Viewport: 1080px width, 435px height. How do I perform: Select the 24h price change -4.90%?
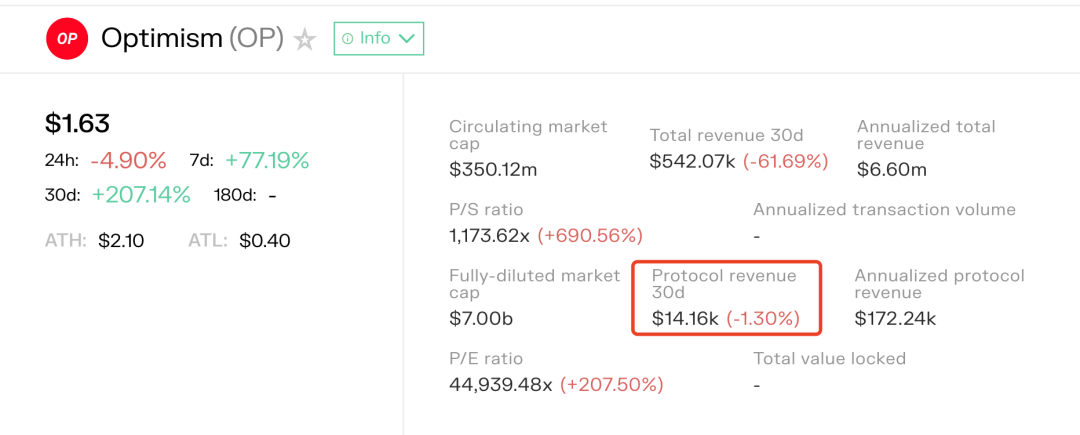point(128,161)
